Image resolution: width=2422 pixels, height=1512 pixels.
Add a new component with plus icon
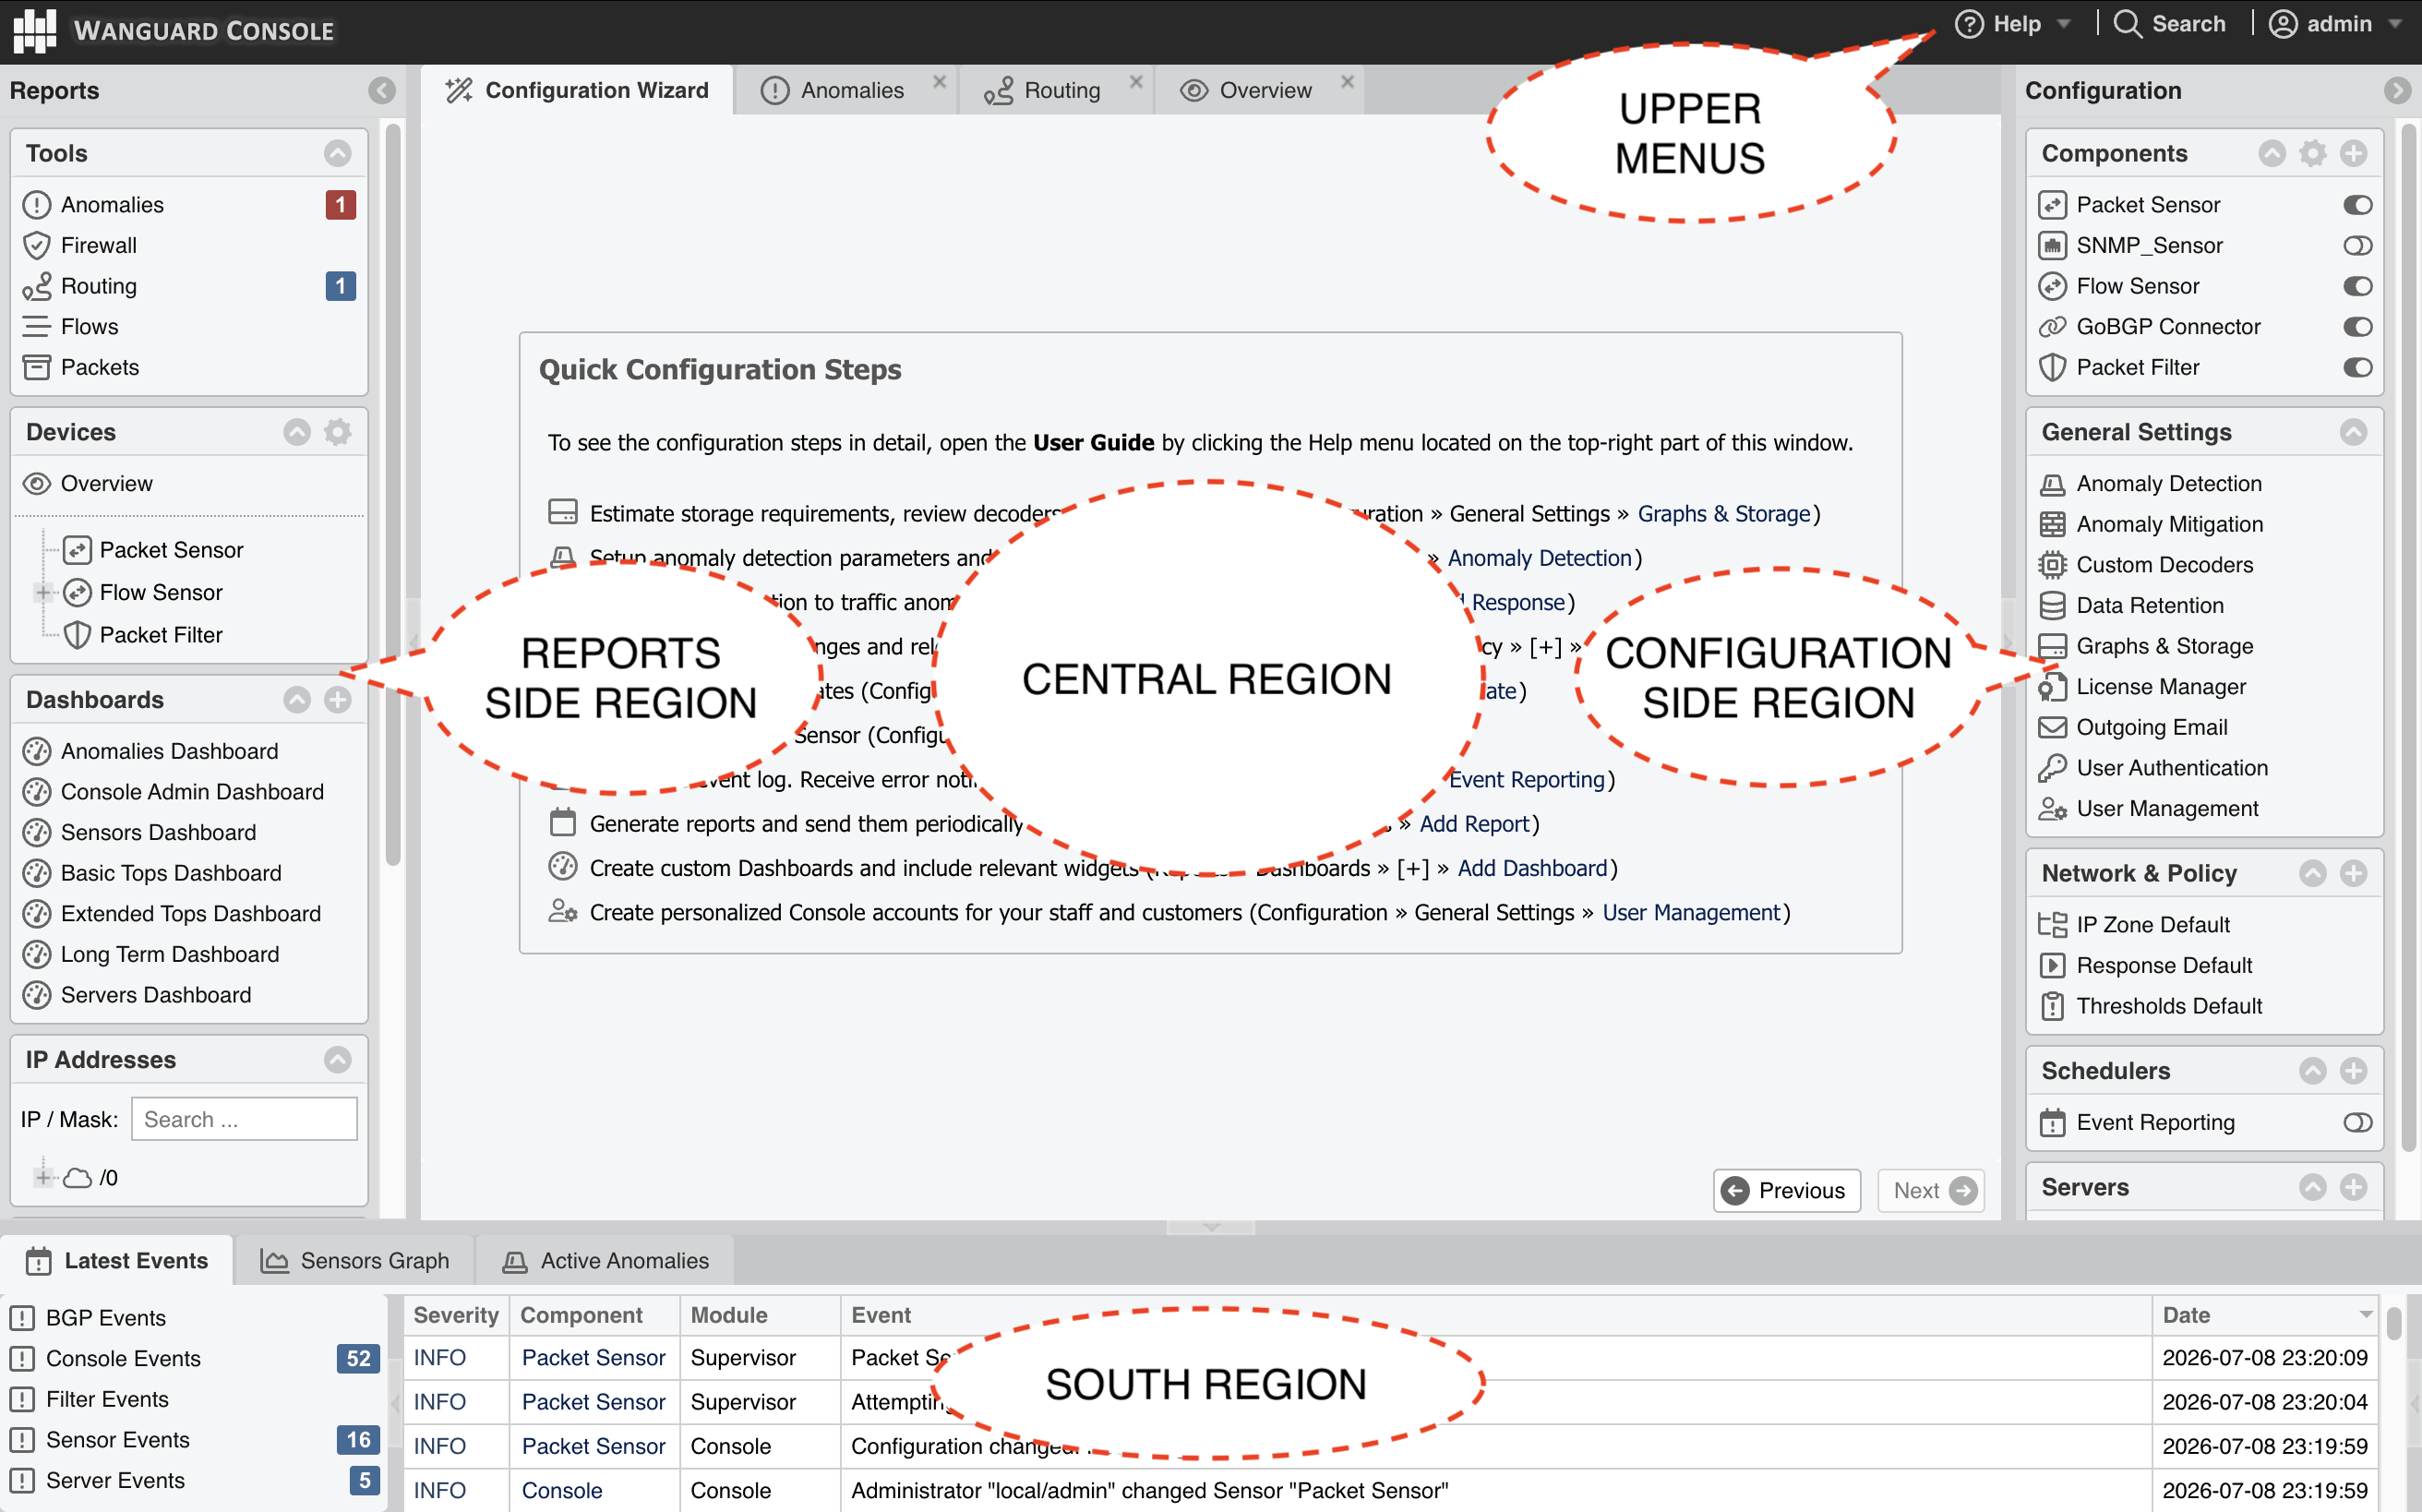pyautogui.click(x=2354, y=153)
